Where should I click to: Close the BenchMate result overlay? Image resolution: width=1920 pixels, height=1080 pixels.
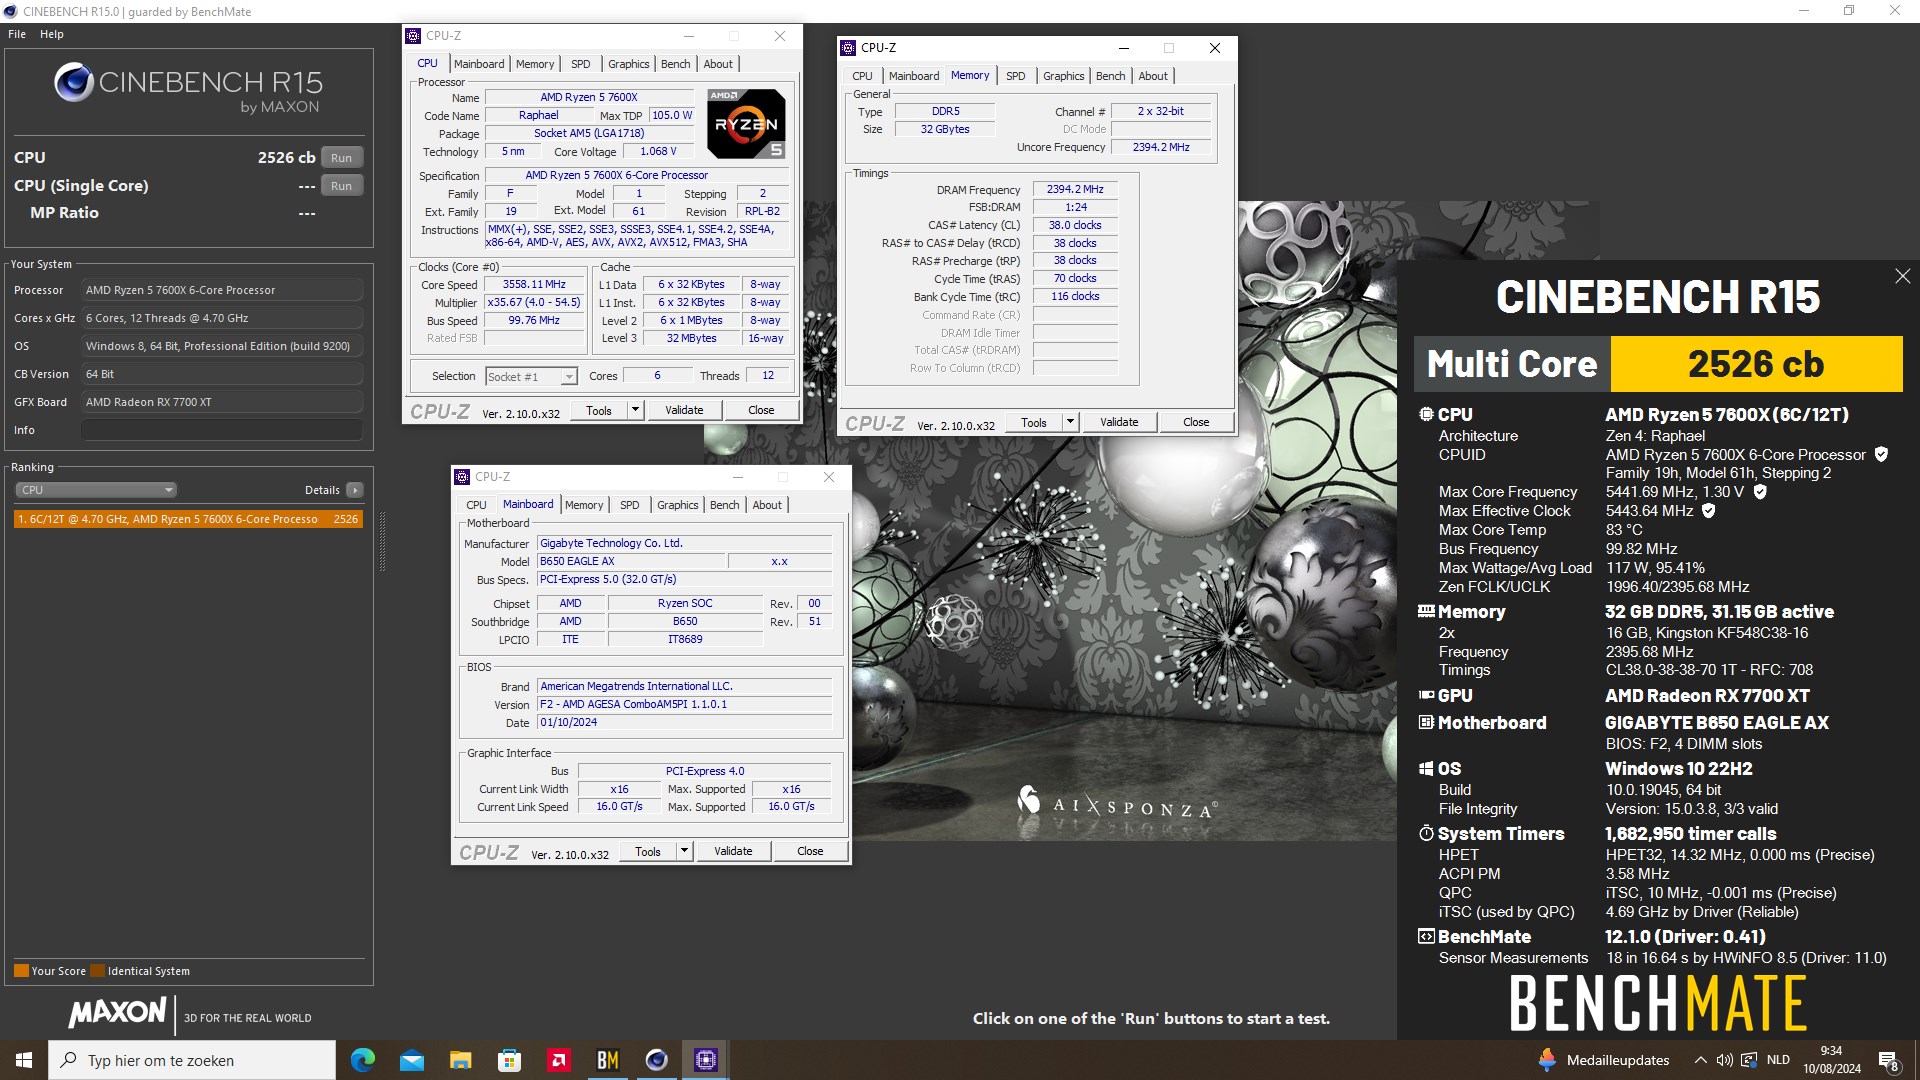(x=1902, y=276)
